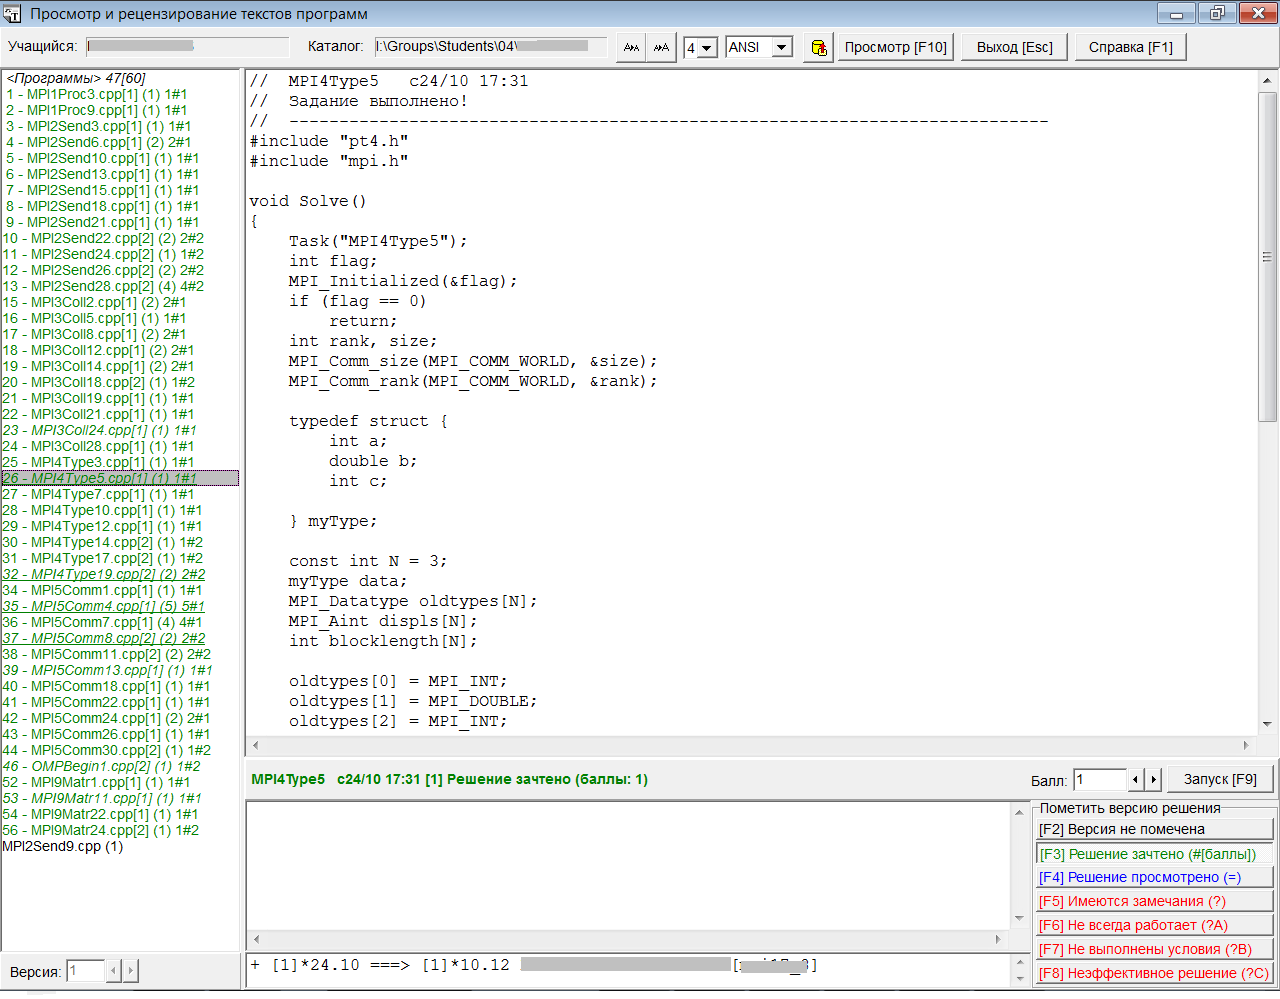Viewport: 1280px width, 999px height.
Task: Click code editor scroll down arrow
Action: 1267,724
